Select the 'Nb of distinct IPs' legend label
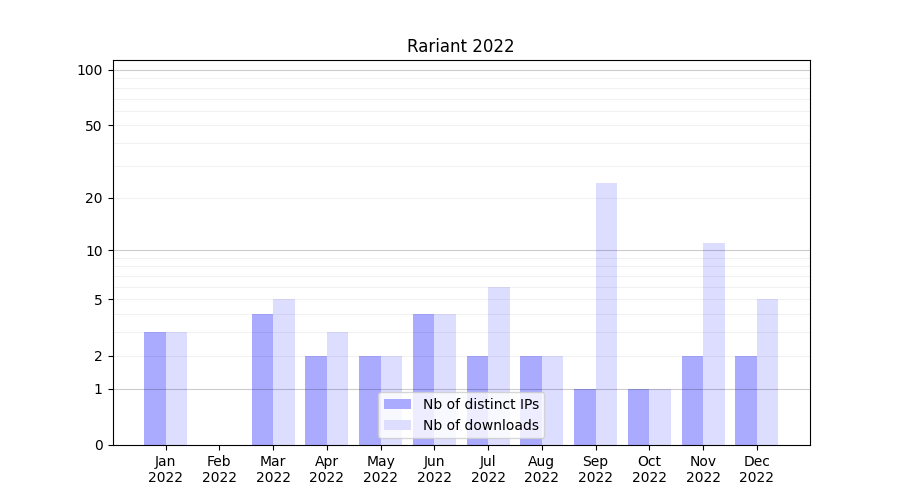Image resolution: width=900 pixels, height=500 pixels. [480, 404]
